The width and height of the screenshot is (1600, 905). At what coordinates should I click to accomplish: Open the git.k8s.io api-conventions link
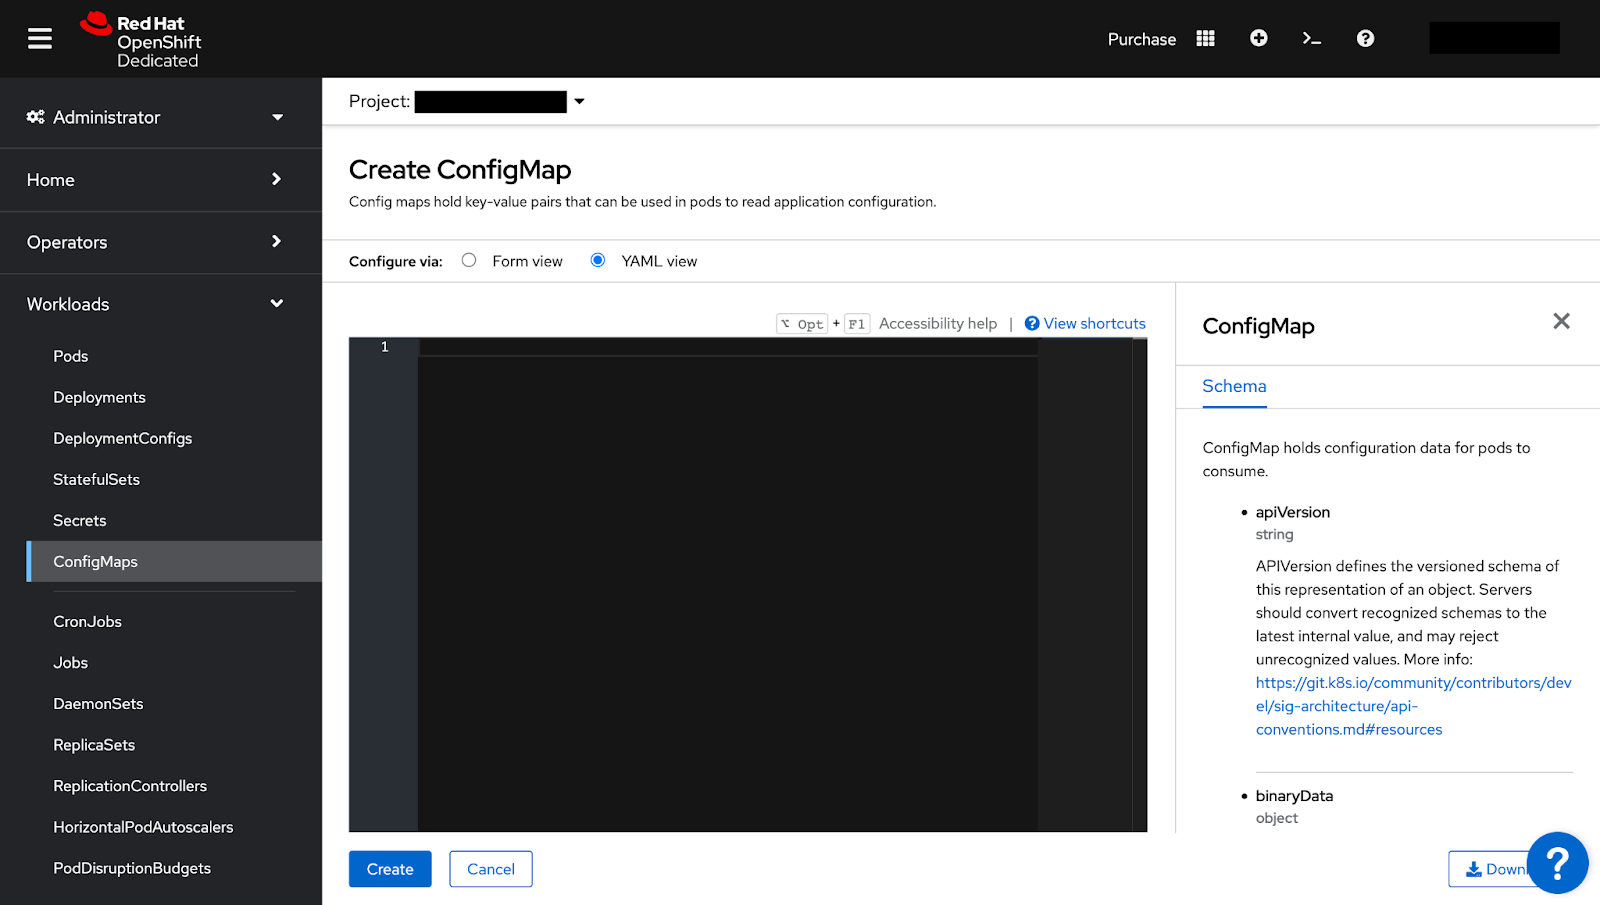[x=1413, y=706]
